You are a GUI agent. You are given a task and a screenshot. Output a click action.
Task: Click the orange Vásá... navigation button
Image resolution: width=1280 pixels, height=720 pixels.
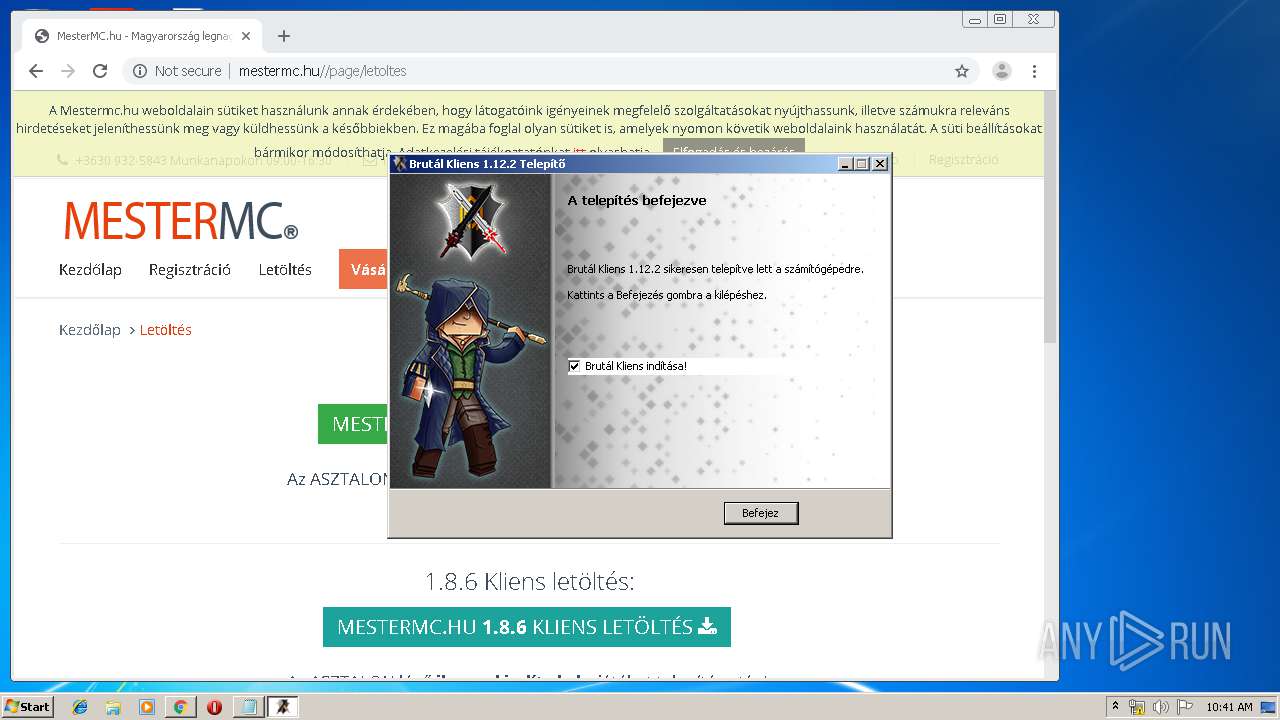coord(364,270)
